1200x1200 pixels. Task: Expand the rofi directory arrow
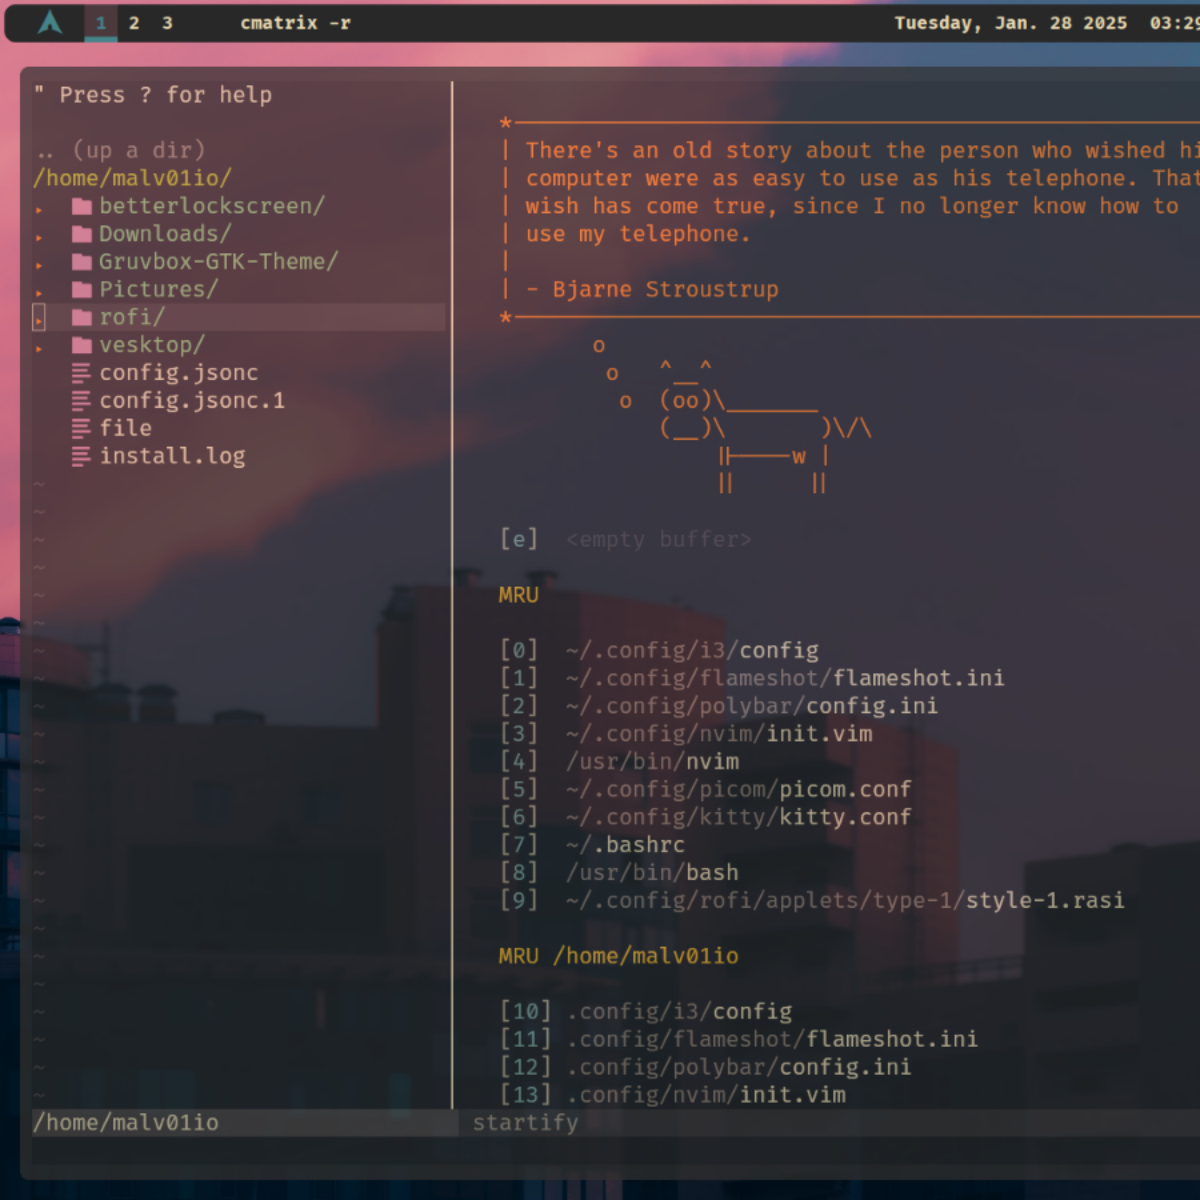[x=39, y=320]
